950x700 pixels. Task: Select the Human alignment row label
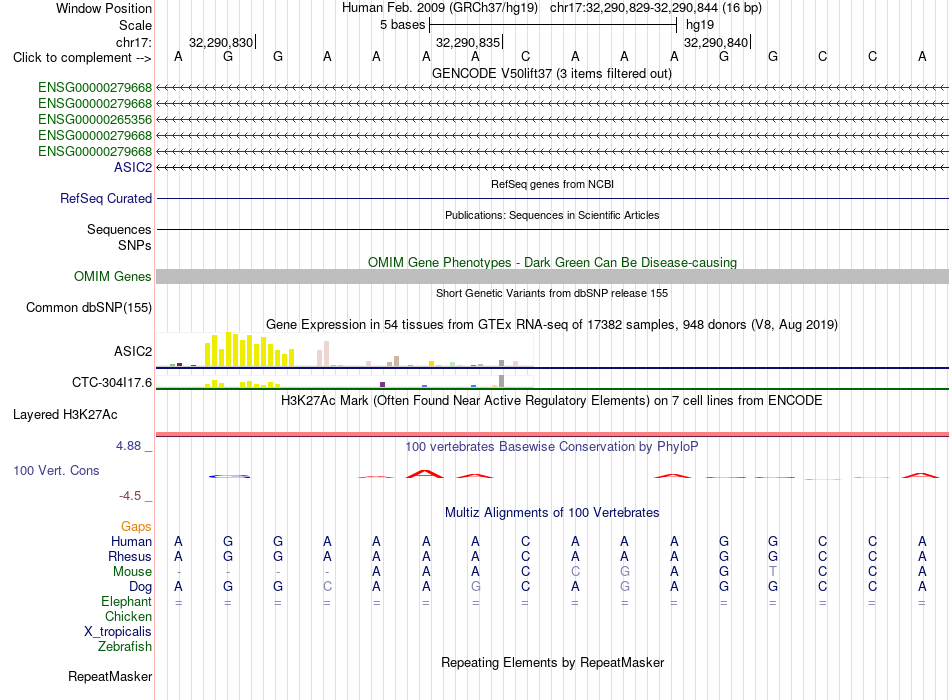[131, 542]
